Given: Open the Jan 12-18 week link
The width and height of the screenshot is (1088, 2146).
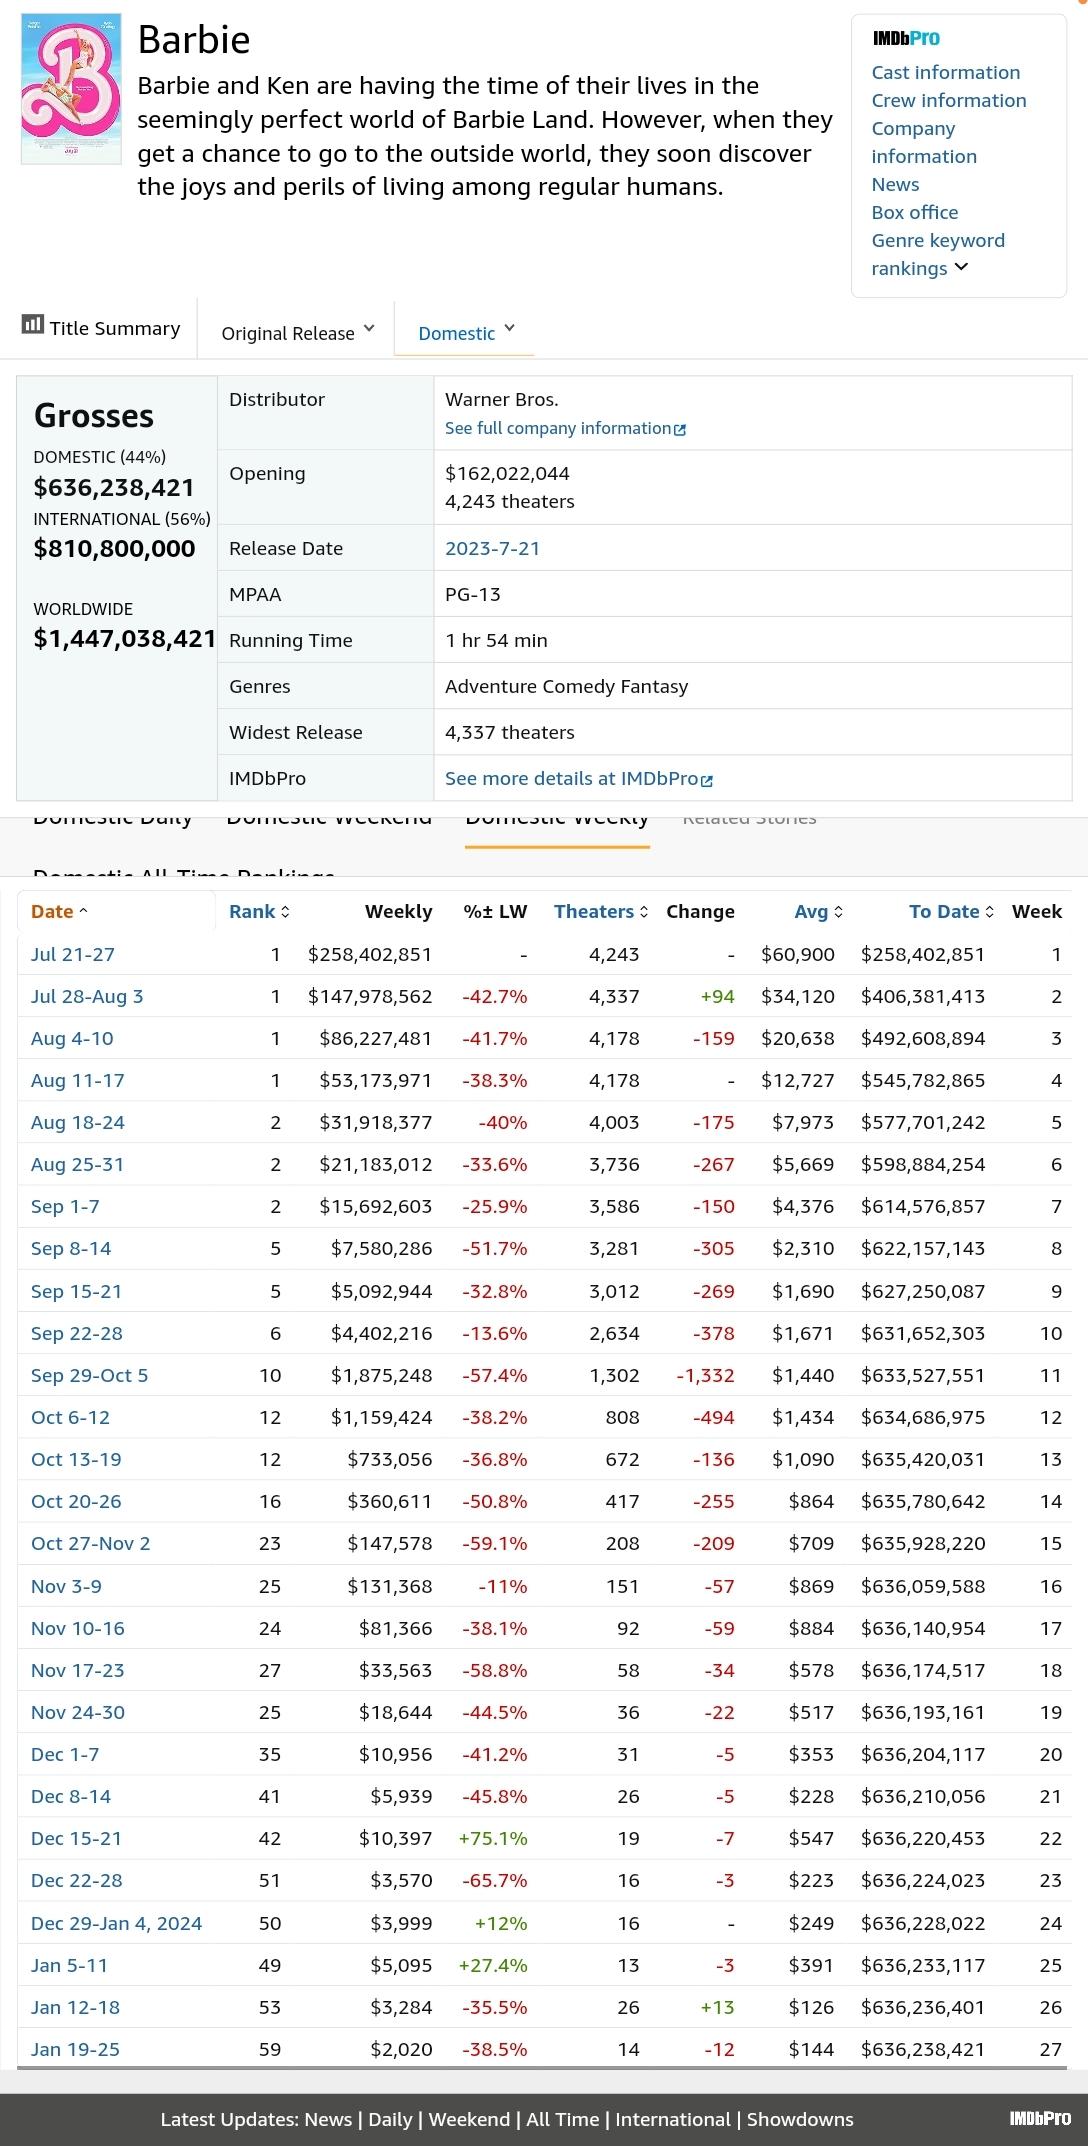Looking at the screenshot, I should (75, 2007).
